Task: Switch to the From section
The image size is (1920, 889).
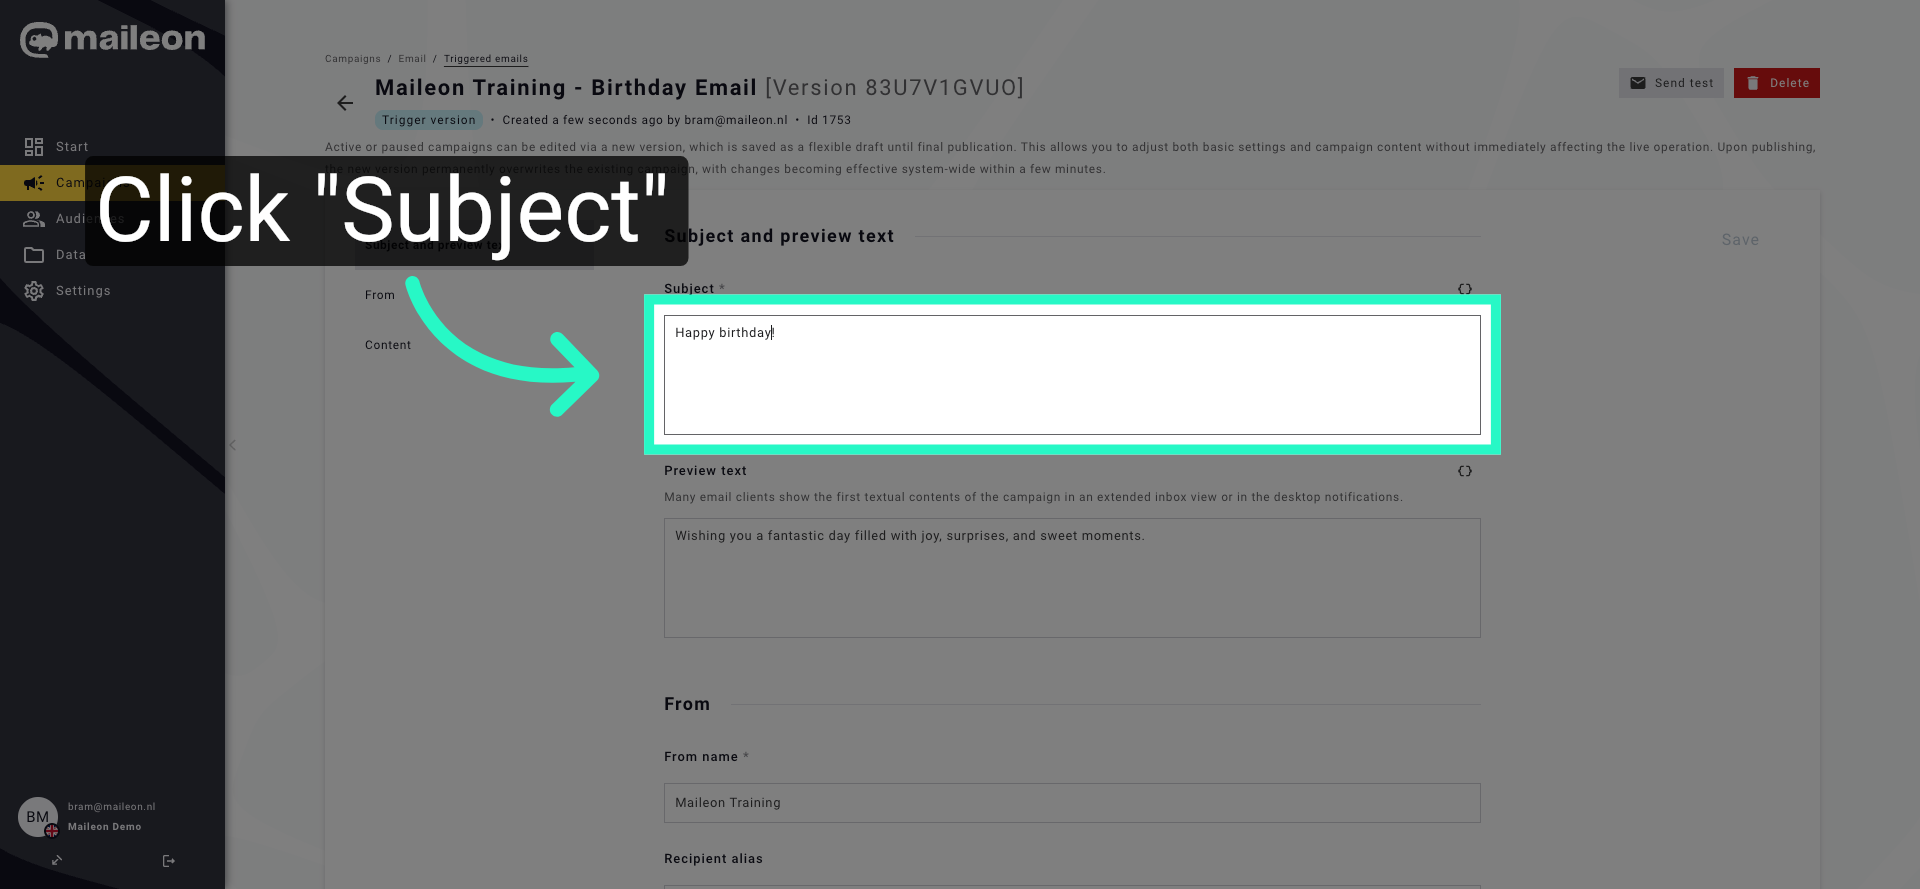Action: click(x=380, y=295)
